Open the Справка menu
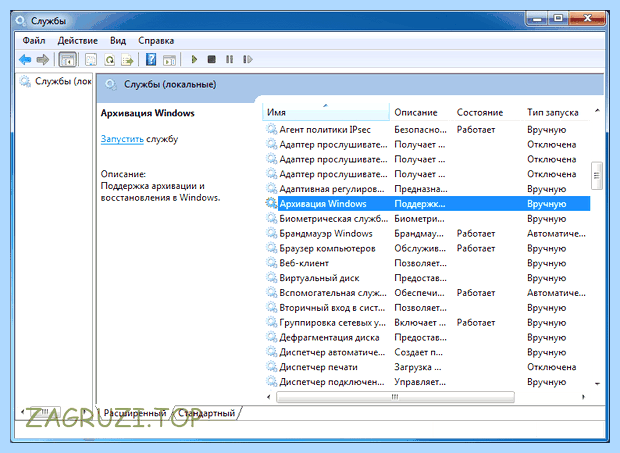620x453 pixels. 156,41
